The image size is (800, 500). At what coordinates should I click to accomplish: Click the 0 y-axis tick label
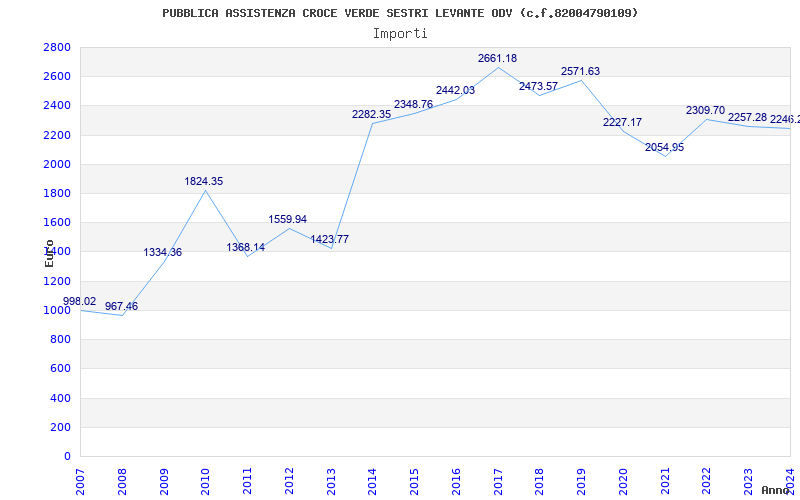[x=68, y=457]
